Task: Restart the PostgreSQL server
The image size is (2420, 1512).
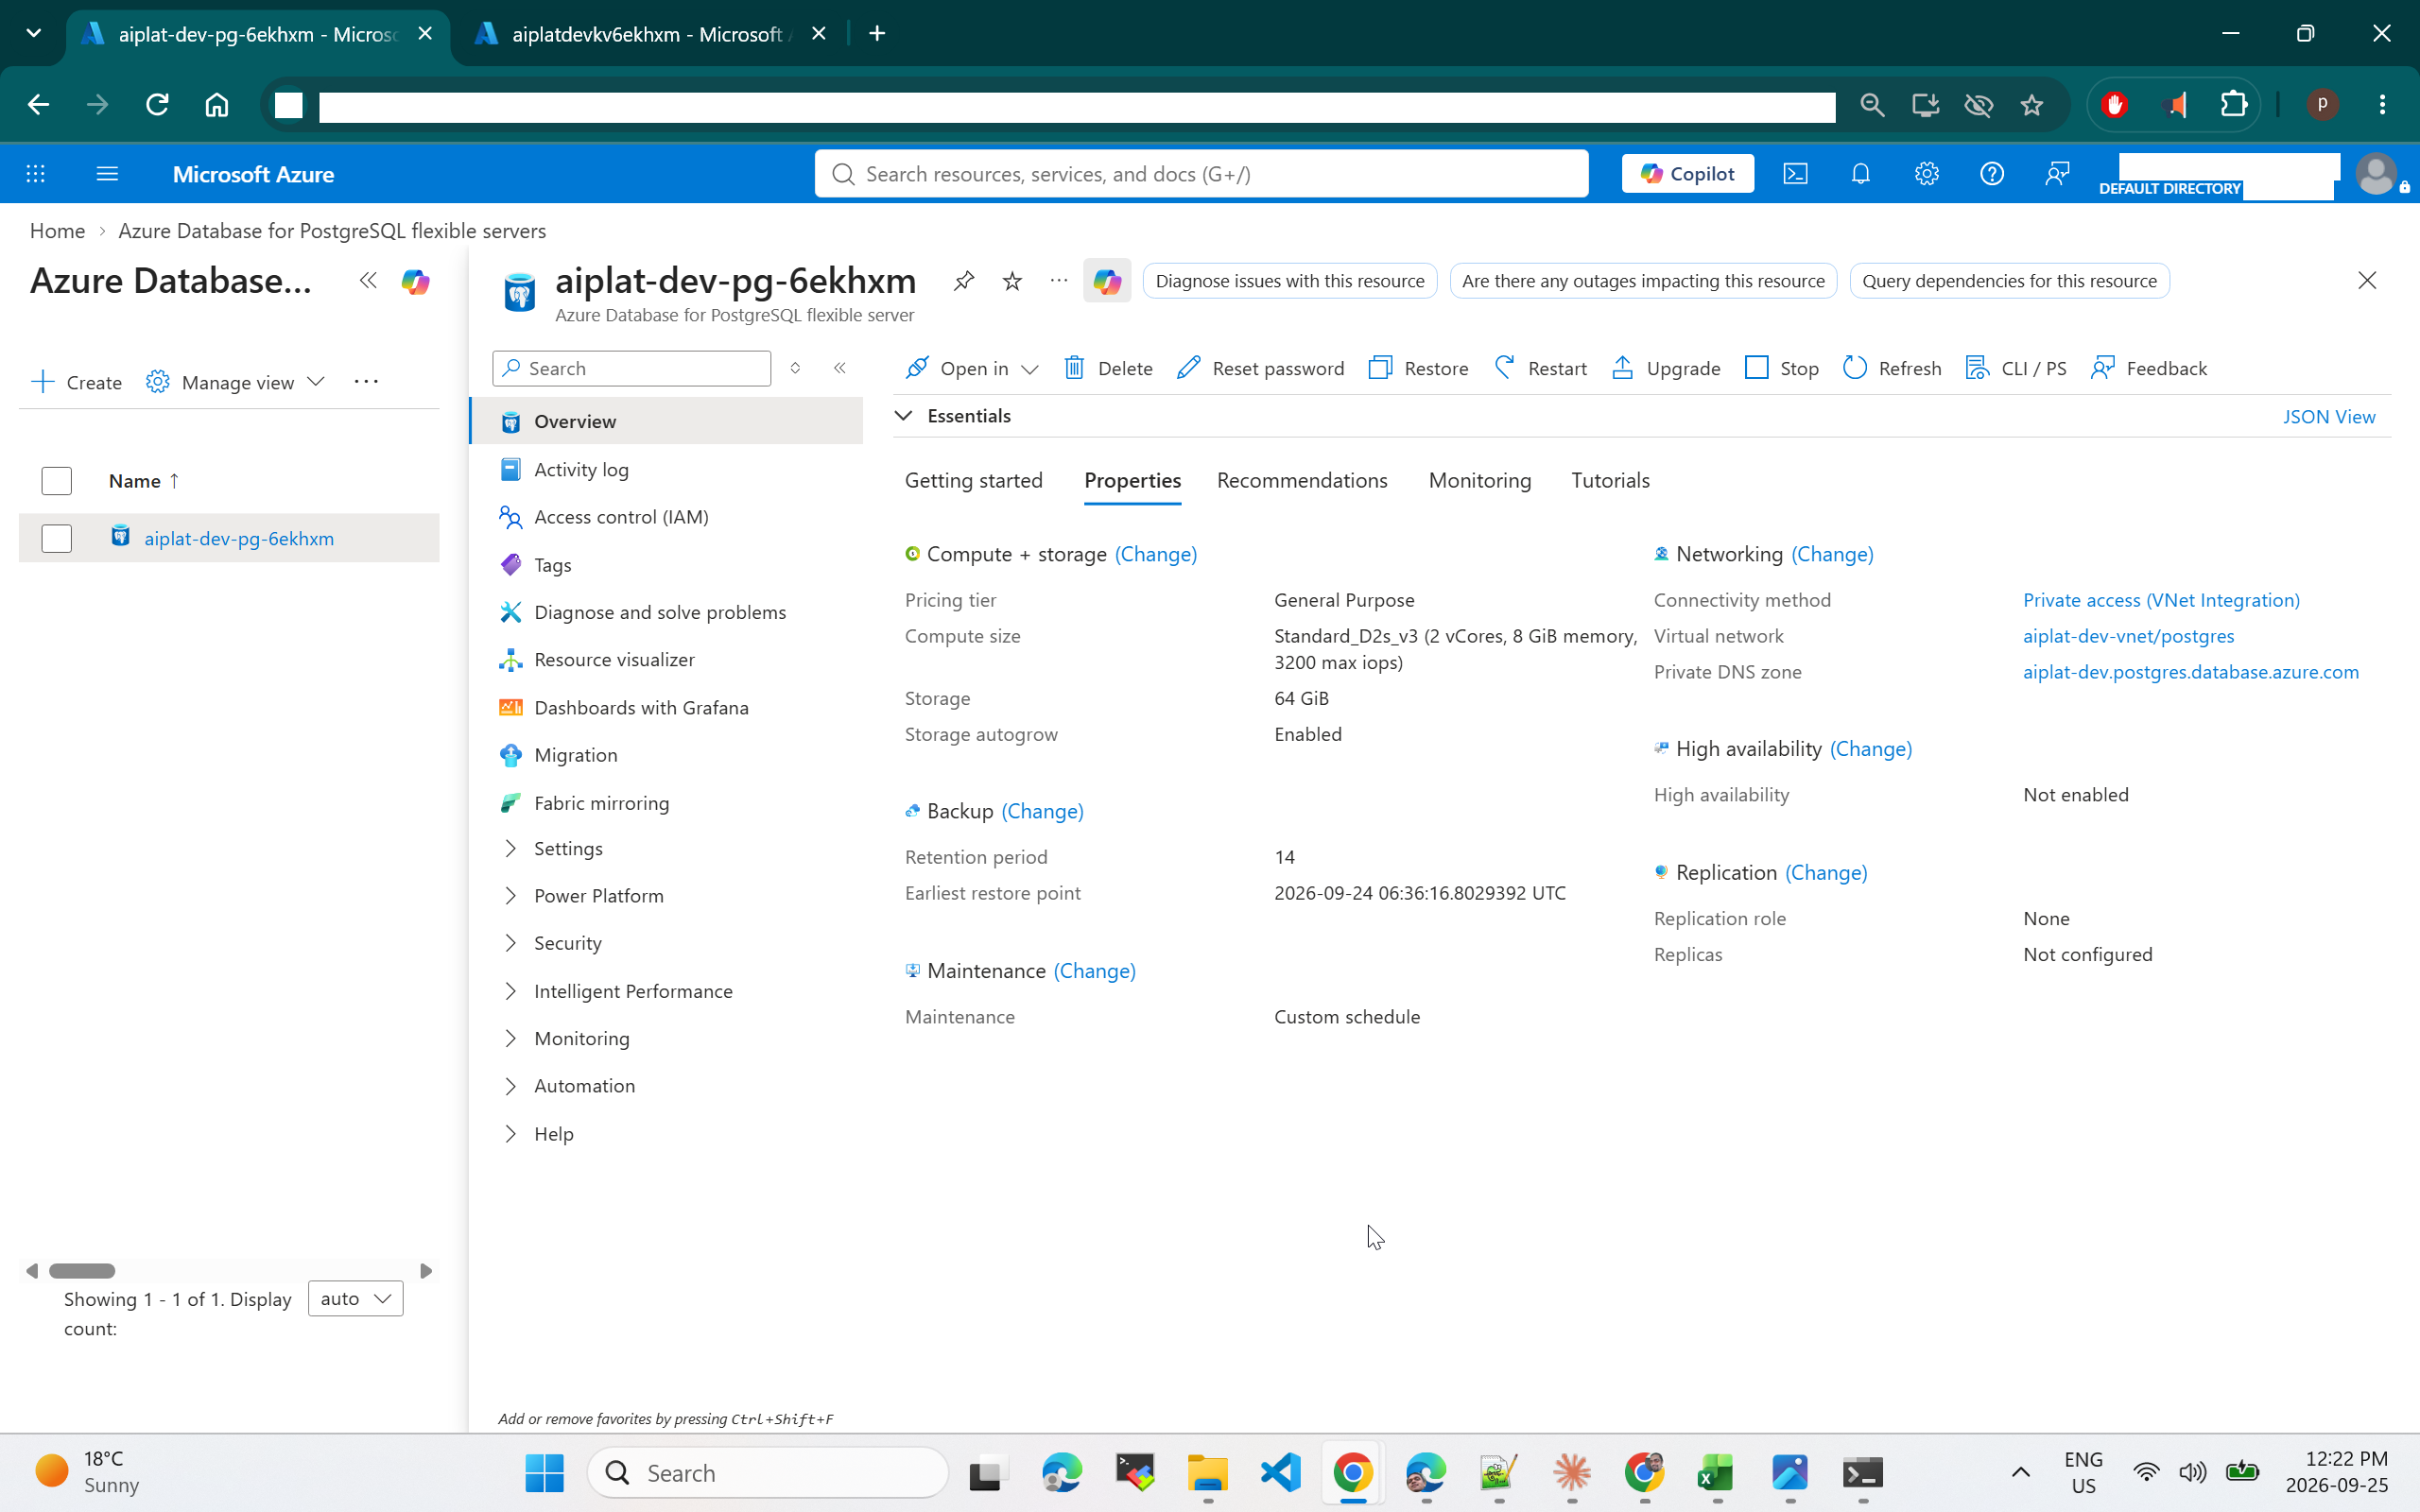Action: [1540, 368]
